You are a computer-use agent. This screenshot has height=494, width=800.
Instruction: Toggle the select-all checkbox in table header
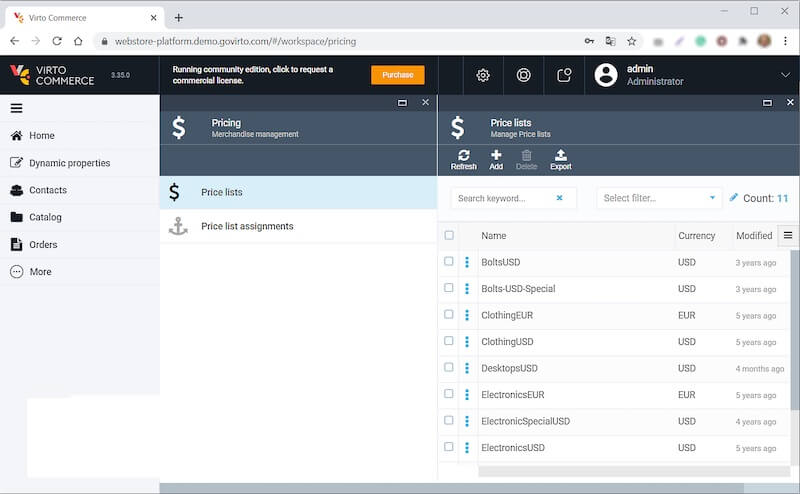click(449, 236)
